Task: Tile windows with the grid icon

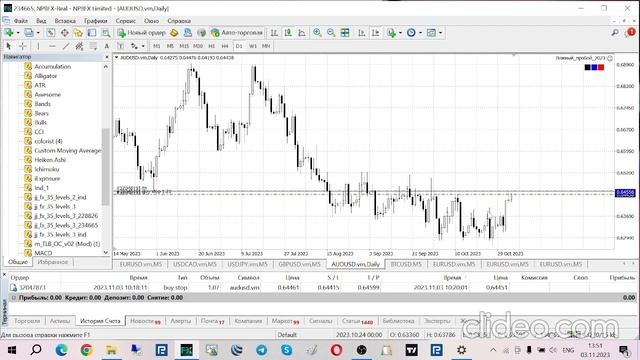Action: [x=345, y=33]
